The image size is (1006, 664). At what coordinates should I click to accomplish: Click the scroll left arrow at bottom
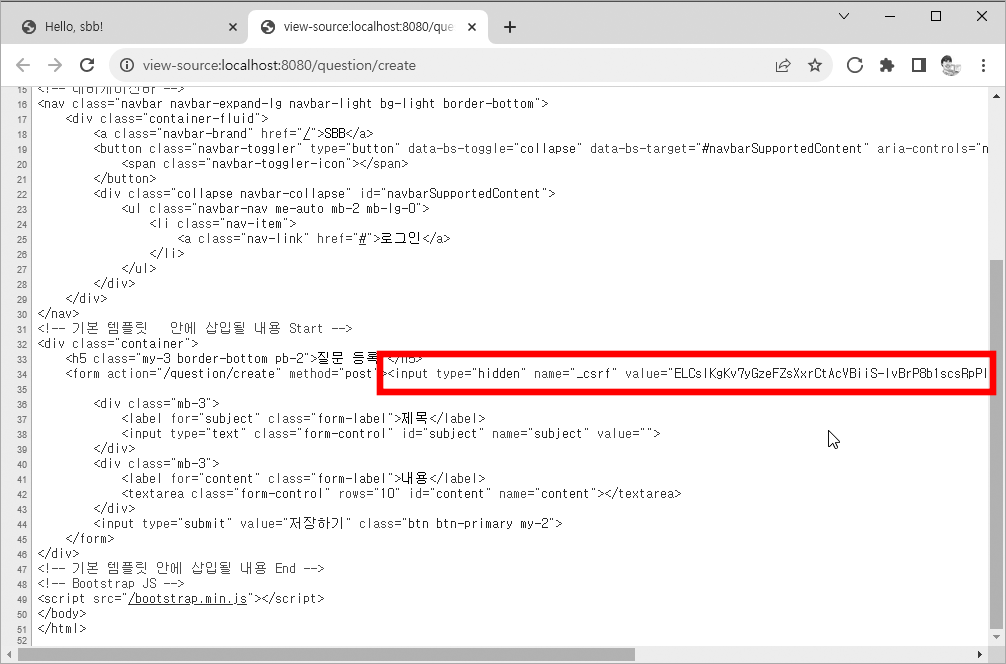click(8, 654)
